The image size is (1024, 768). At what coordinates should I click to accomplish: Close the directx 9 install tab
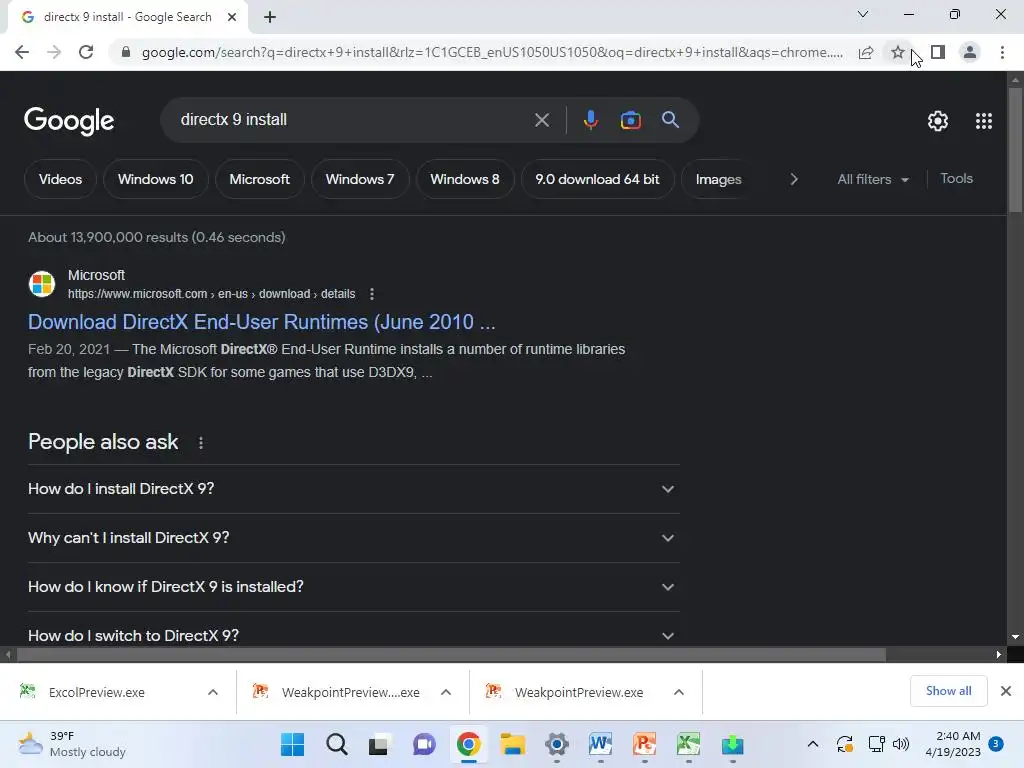click(232, 17)
